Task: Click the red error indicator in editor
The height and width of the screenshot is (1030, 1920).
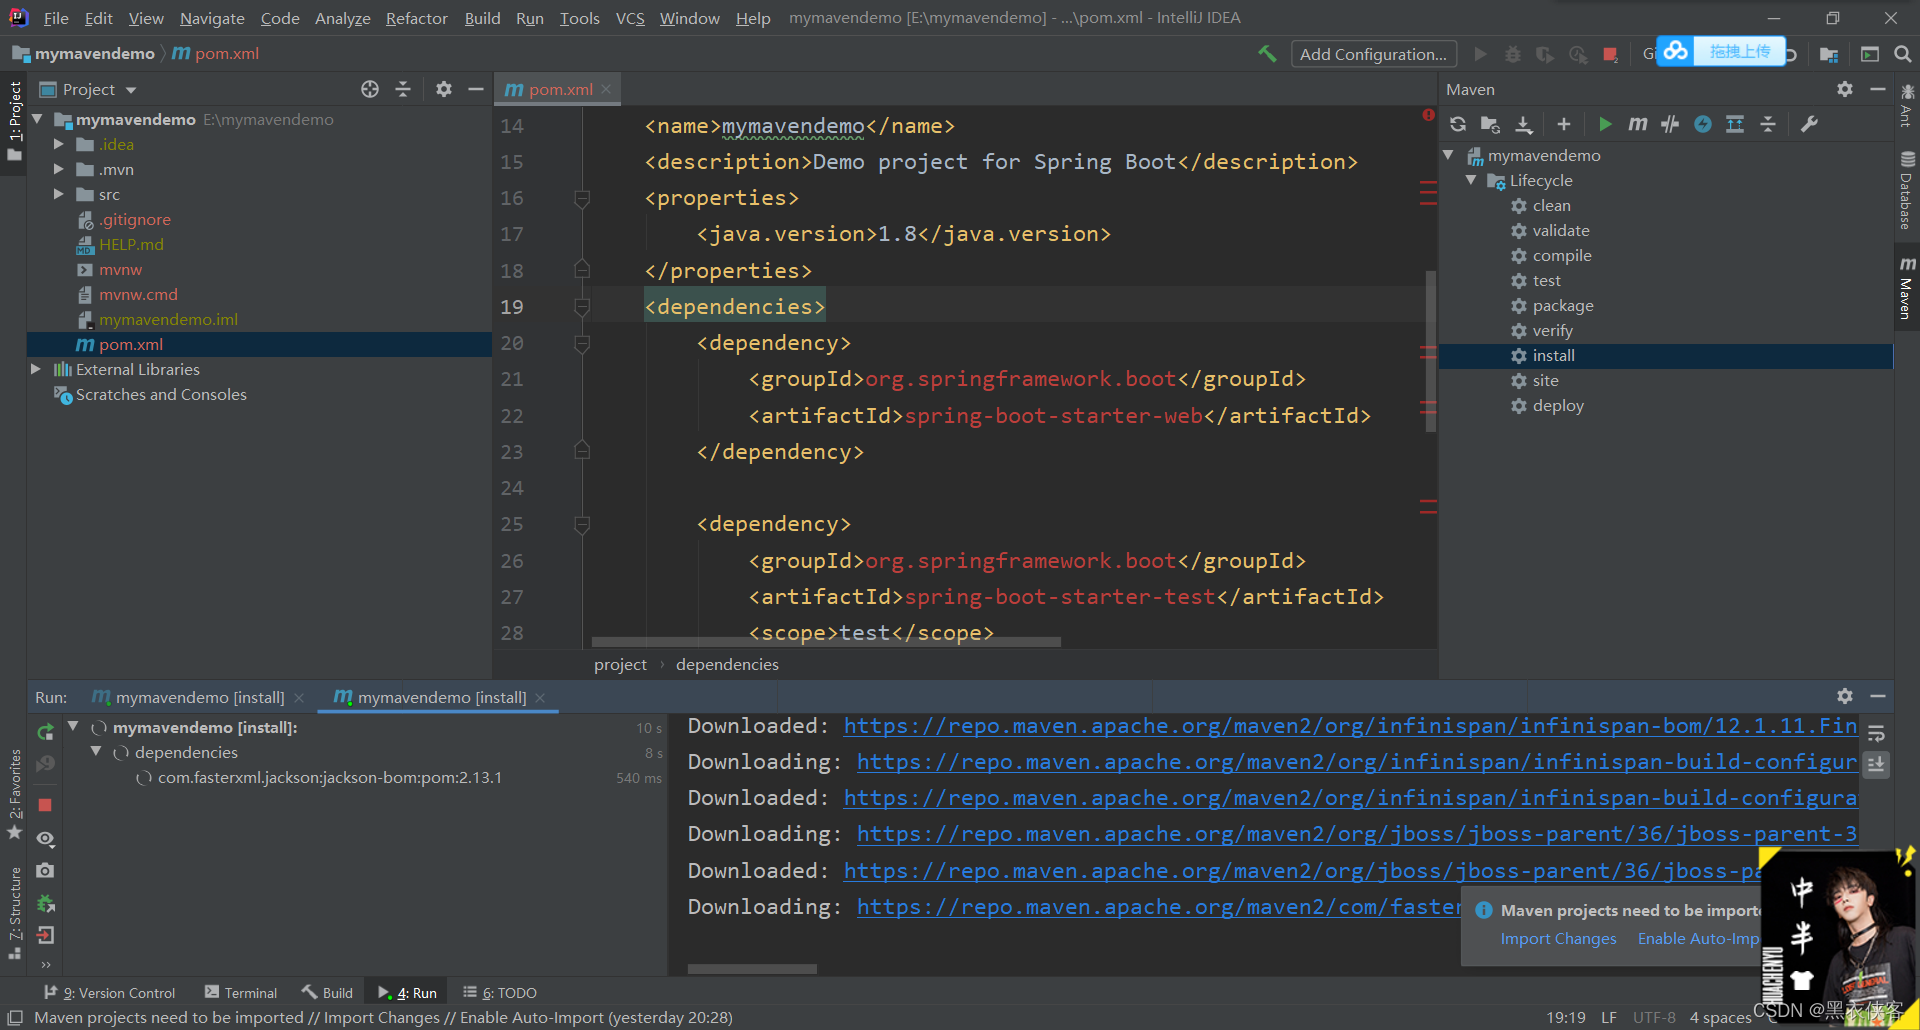Action: click(x=1428, y=115)
